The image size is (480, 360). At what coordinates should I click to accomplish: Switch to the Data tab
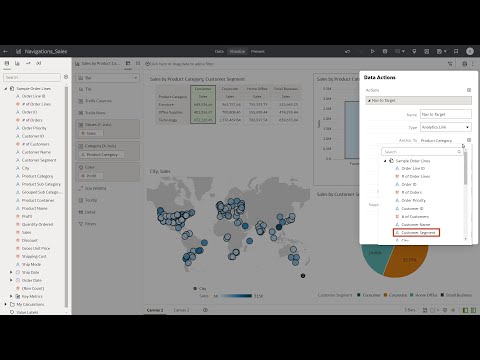[219, 51]
